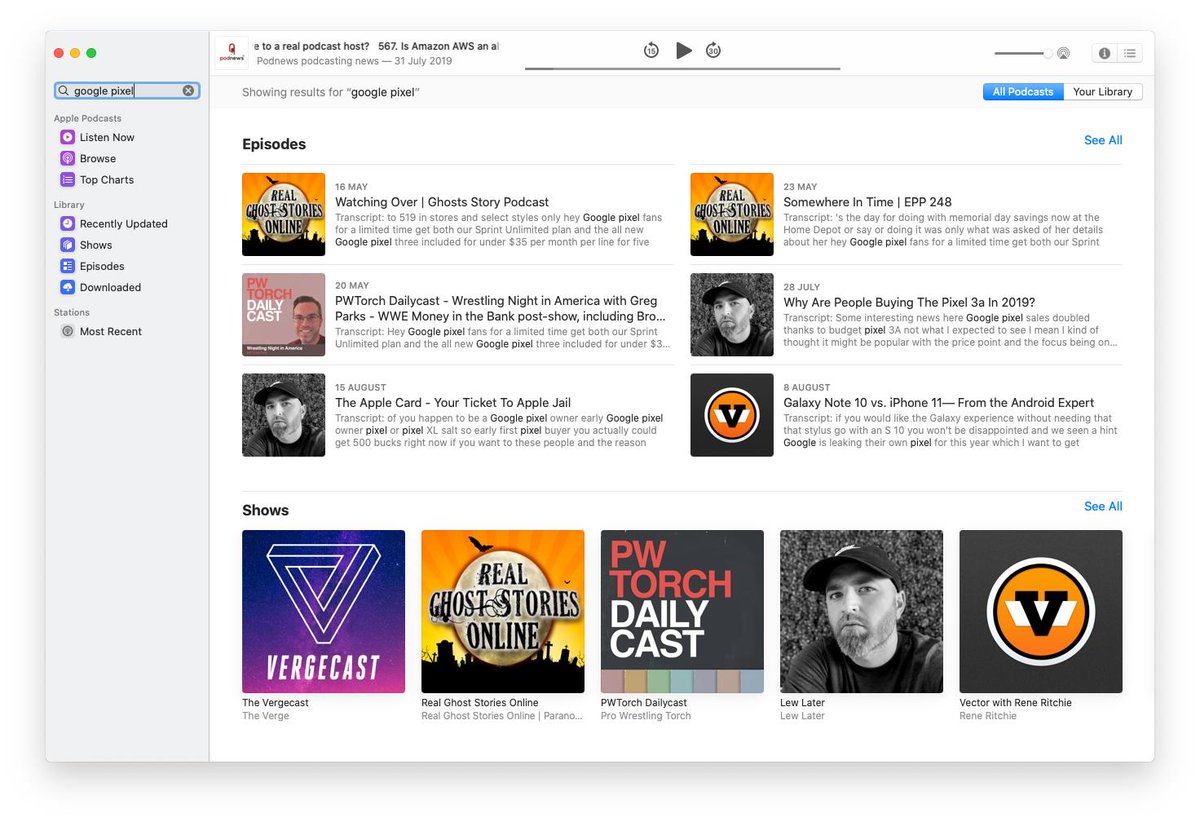The height and width of the screenshot is (822, 1200).
Task: Click artwork for Watching Over episode
Action: coord(284,214)
